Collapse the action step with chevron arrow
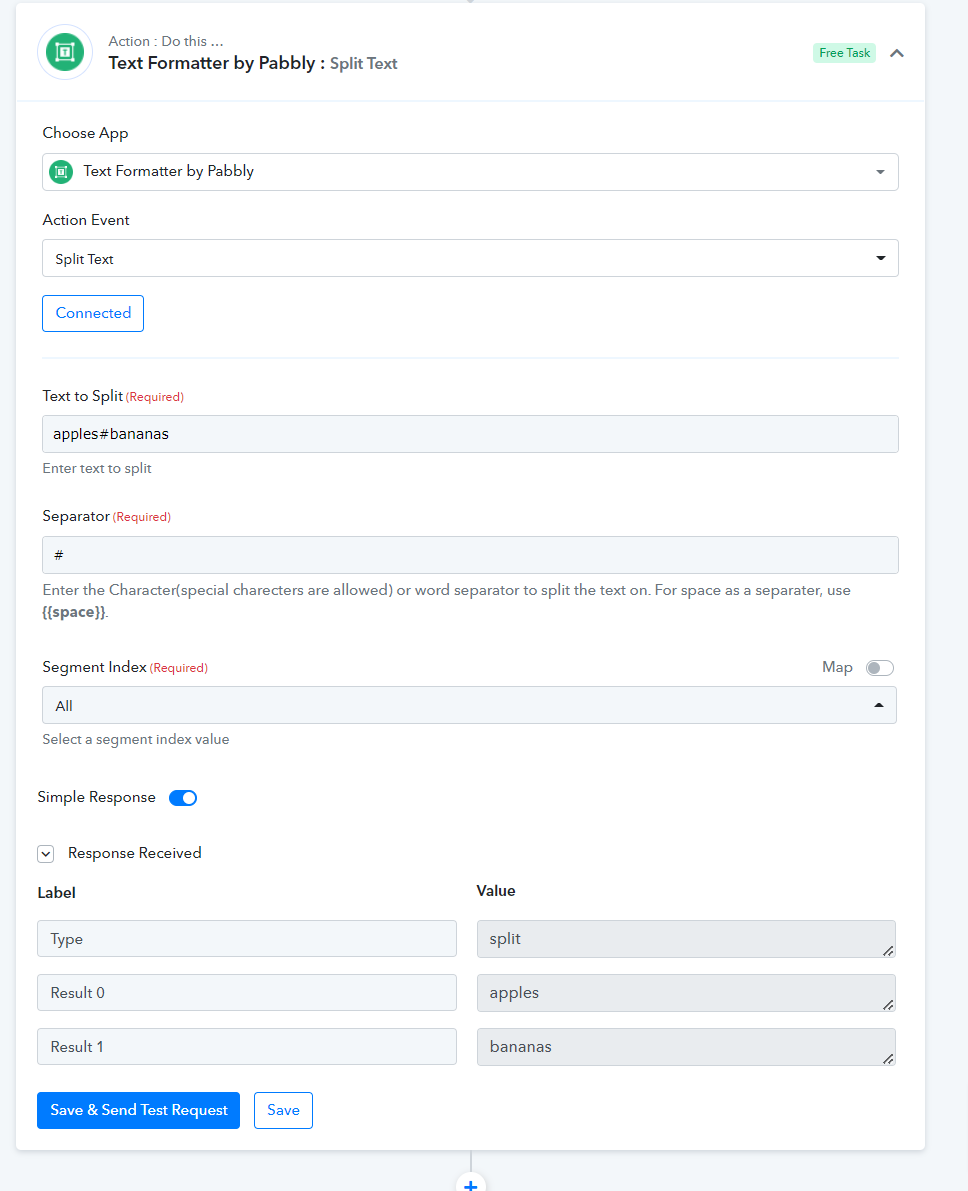This screenshot has width=968, height=1191. click(x=897, y=53)
